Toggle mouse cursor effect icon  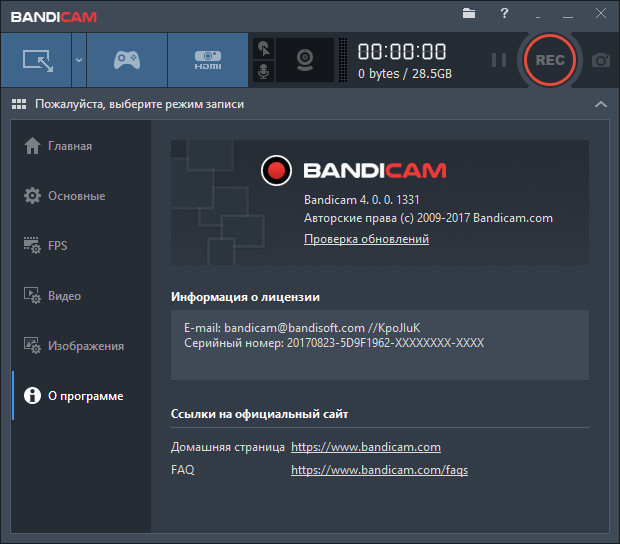[264, 48]
